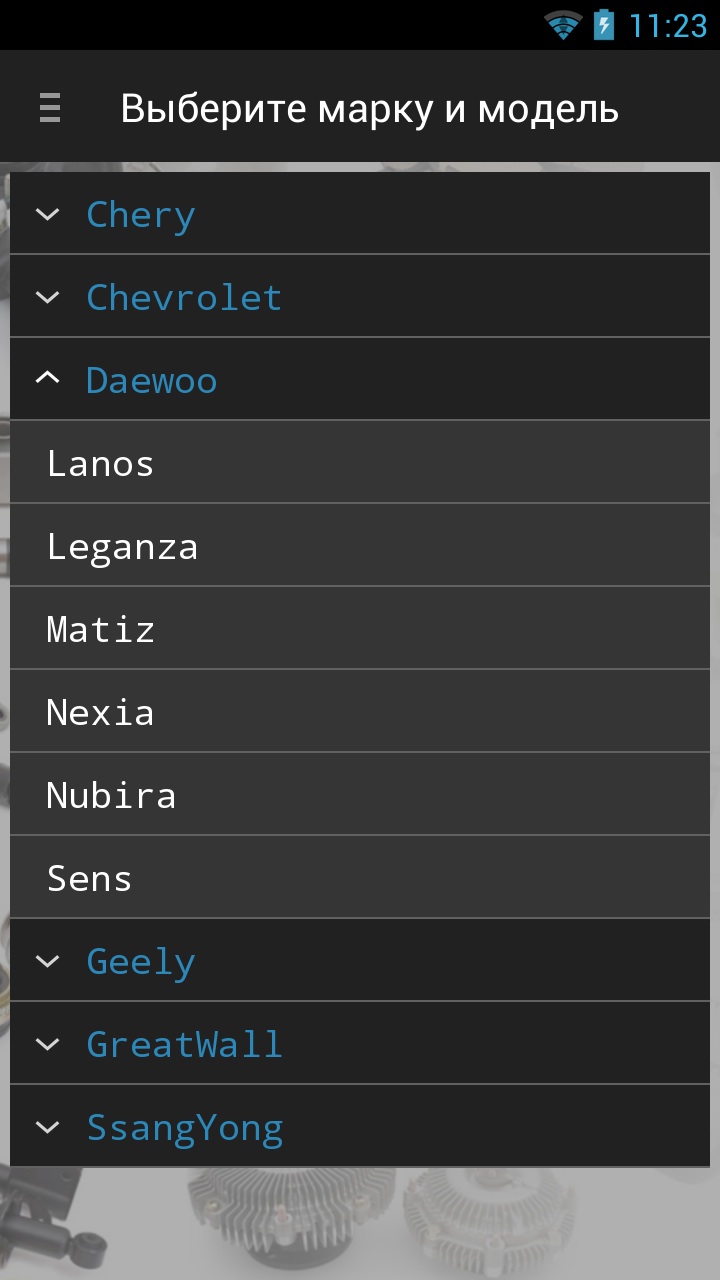Open the Chevrolet brand label

click(184, 297)
